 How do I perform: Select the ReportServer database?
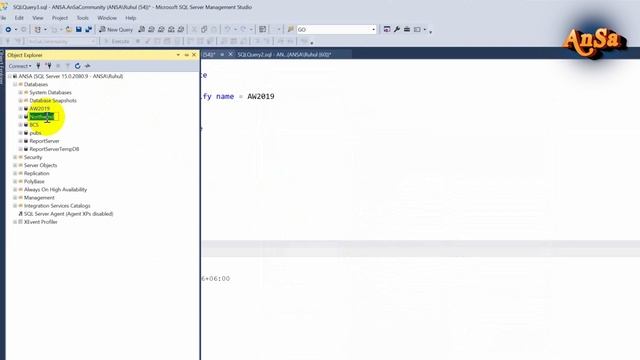pos(44,141)
